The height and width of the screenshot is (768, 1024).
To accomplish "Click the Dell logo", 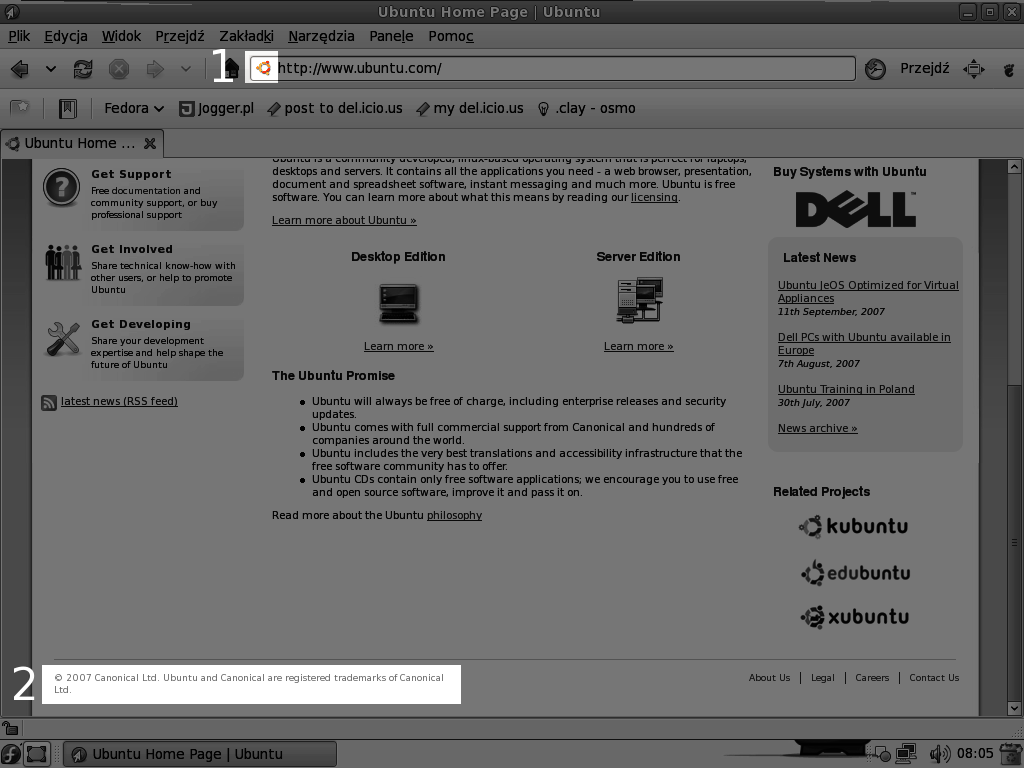I will point(856,209).
